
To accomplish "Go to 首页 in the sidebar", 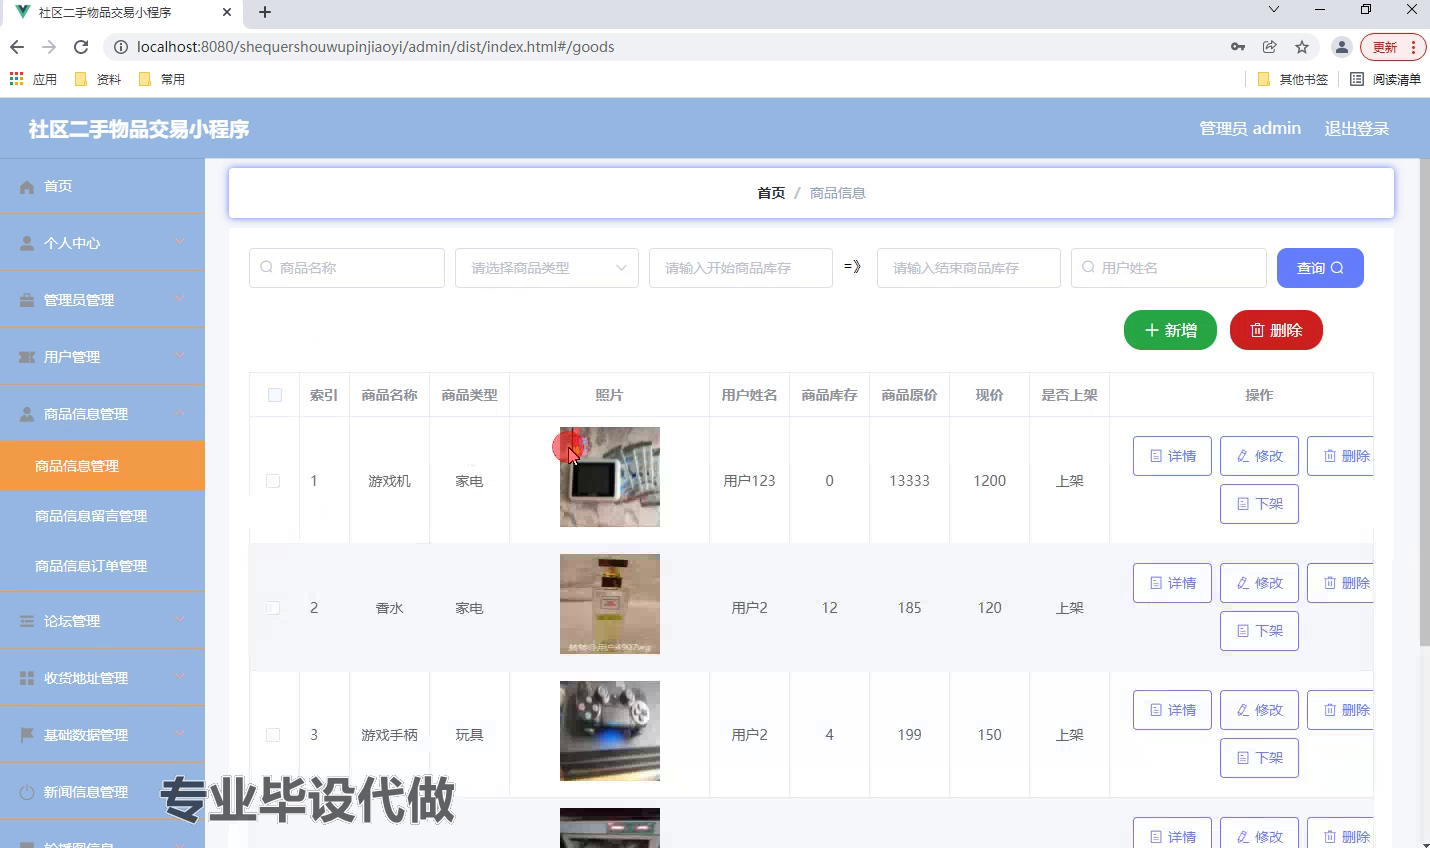I will click(x=102, y=186).
